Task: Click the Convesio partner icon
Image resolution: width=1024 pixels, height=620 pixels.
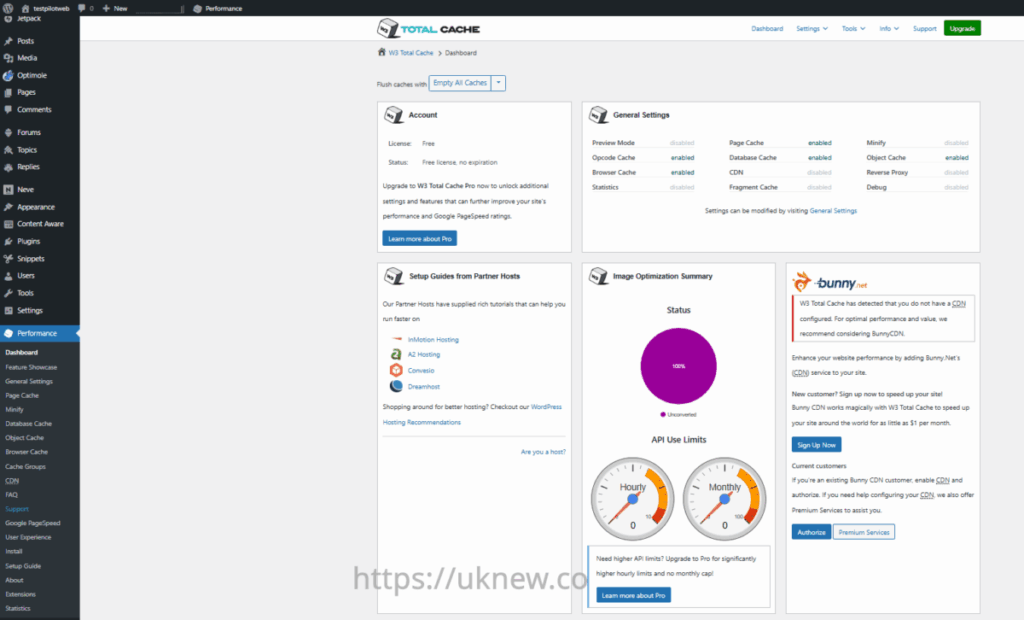Action: click(x=397, y=370)
